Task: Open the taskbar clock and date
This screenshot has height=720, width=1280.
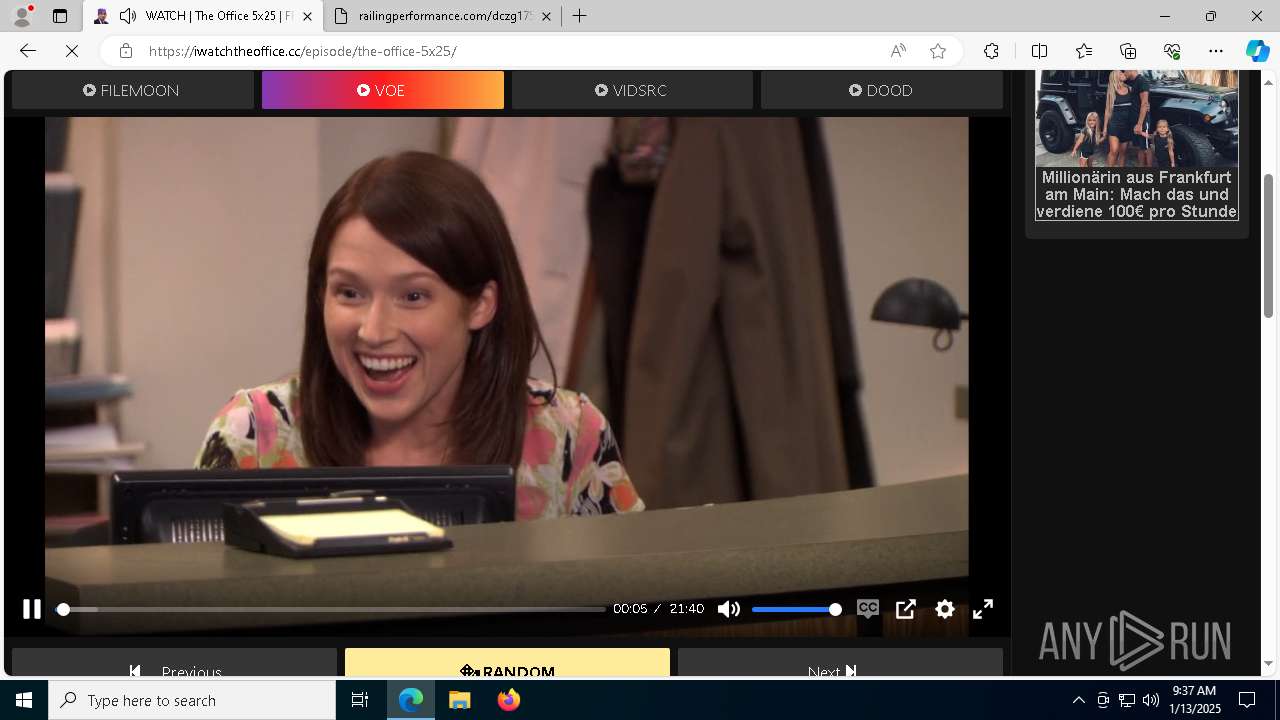Action: coord(1196,700)
